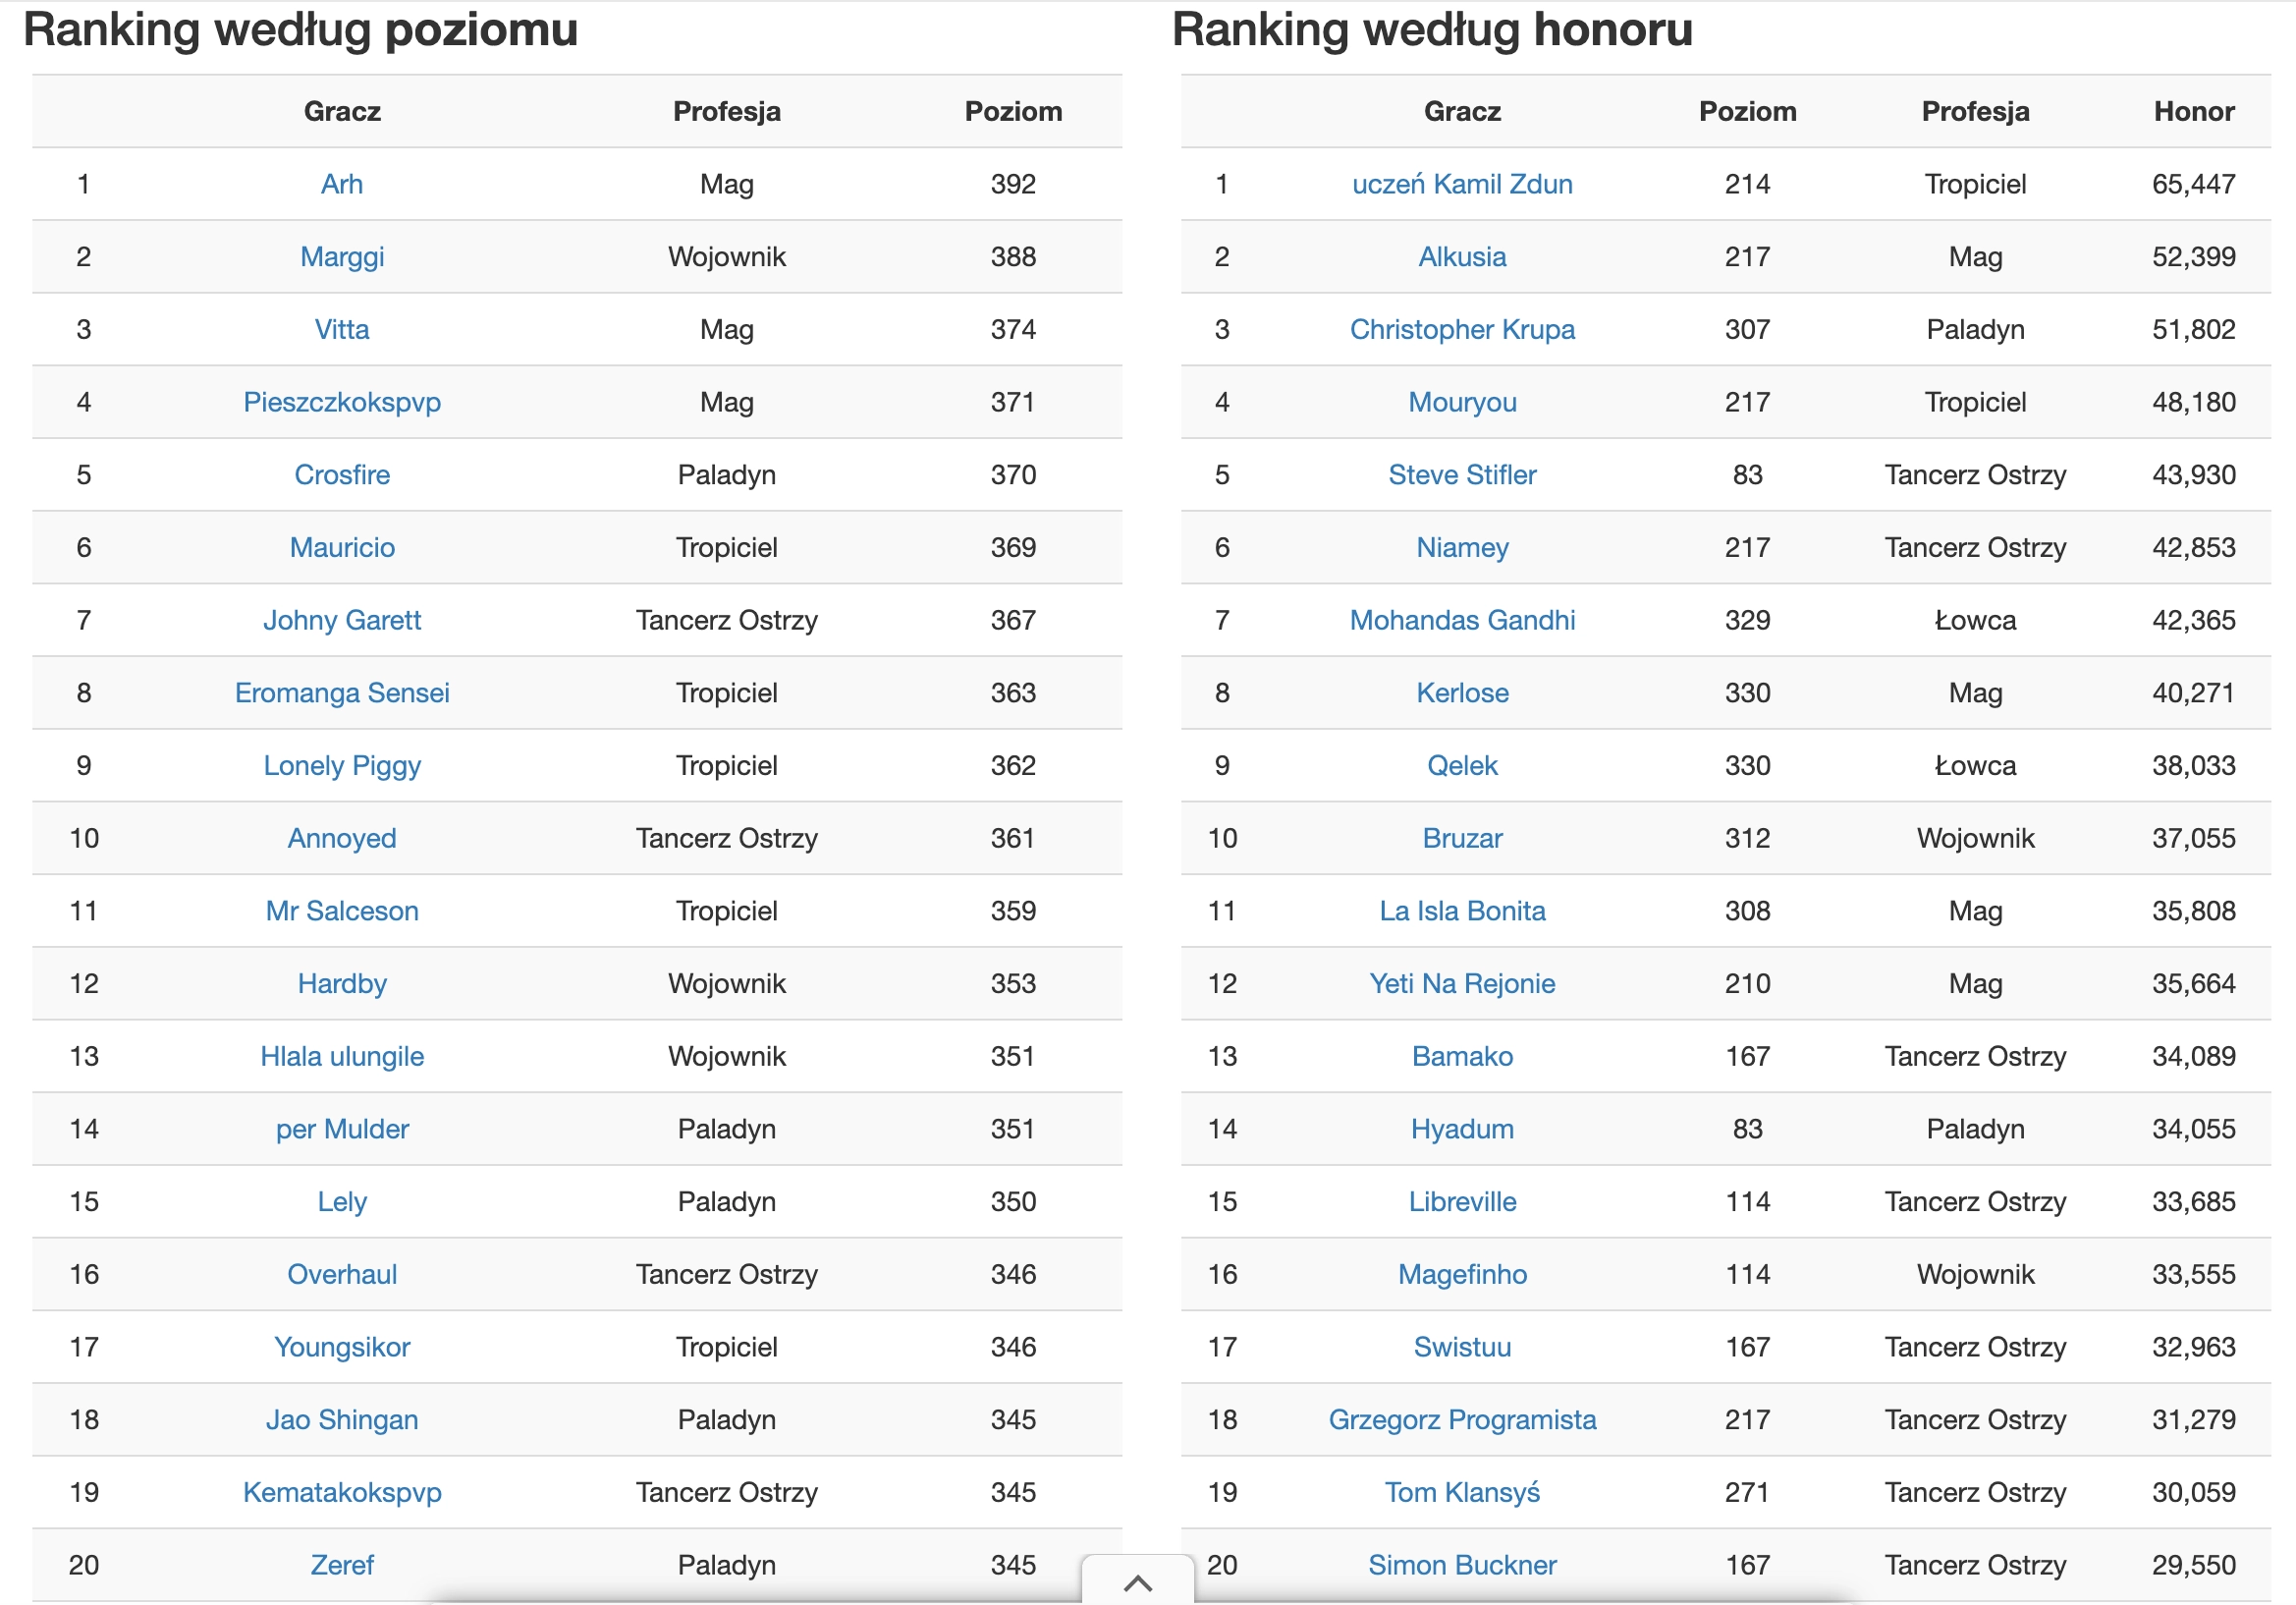This screenshot has height=1605, width=2296.
Task: Open Marggi's player profile
Action: pos(342,257)
